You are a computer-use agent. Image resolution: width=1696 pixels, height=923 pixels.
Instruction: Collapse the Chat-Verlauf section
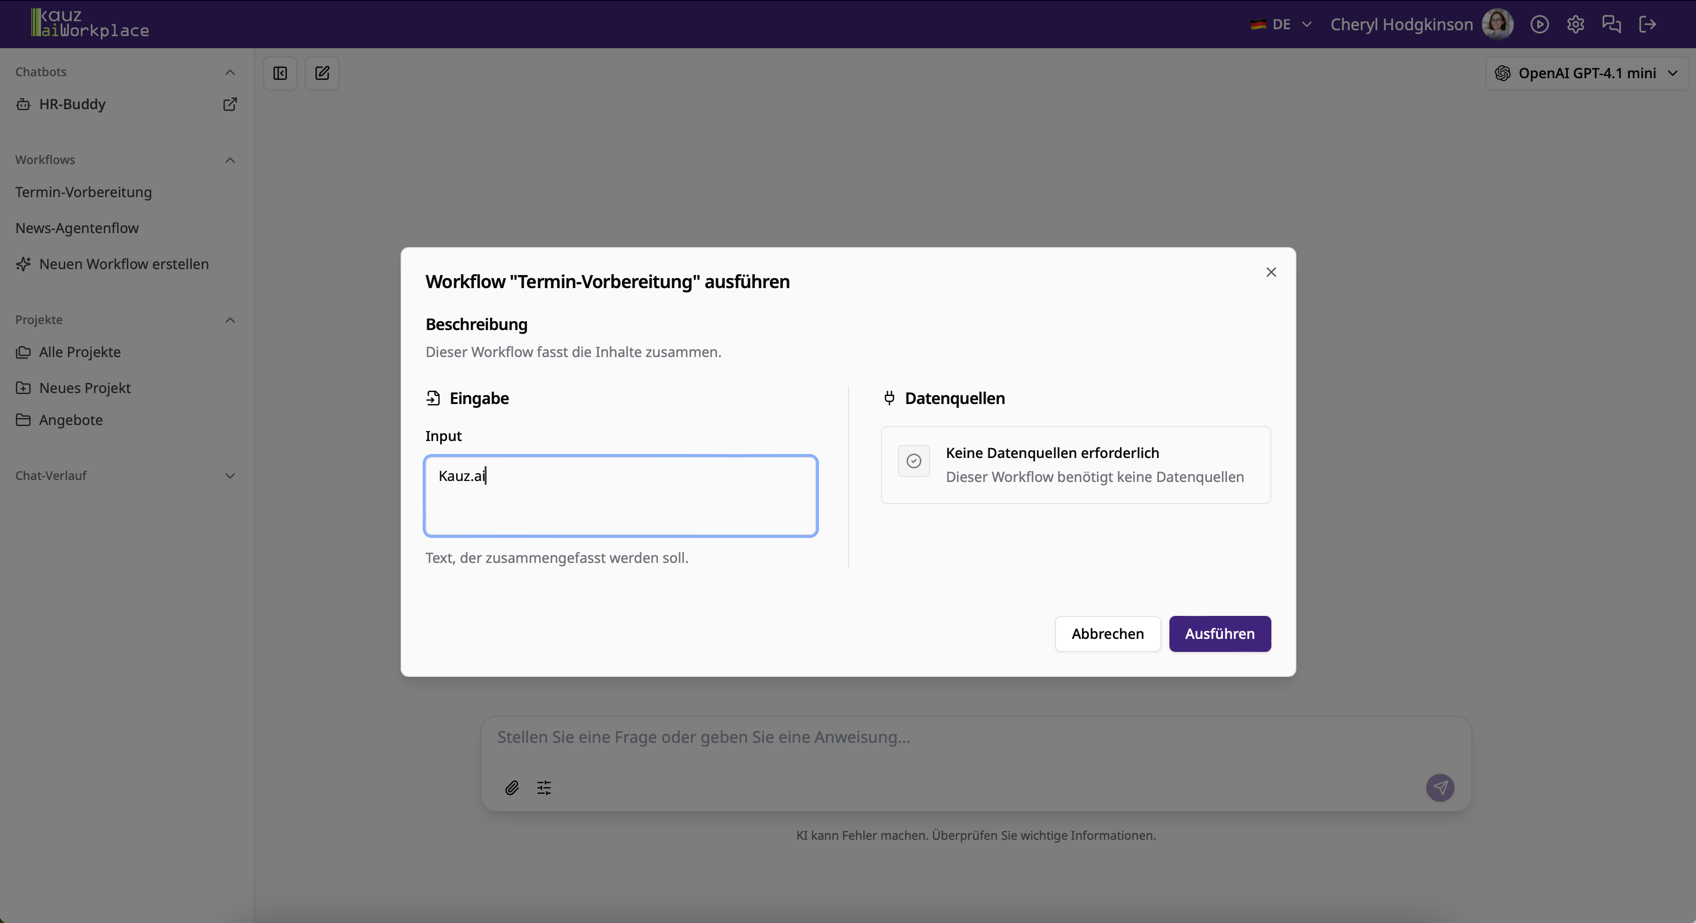click(230, 475)
